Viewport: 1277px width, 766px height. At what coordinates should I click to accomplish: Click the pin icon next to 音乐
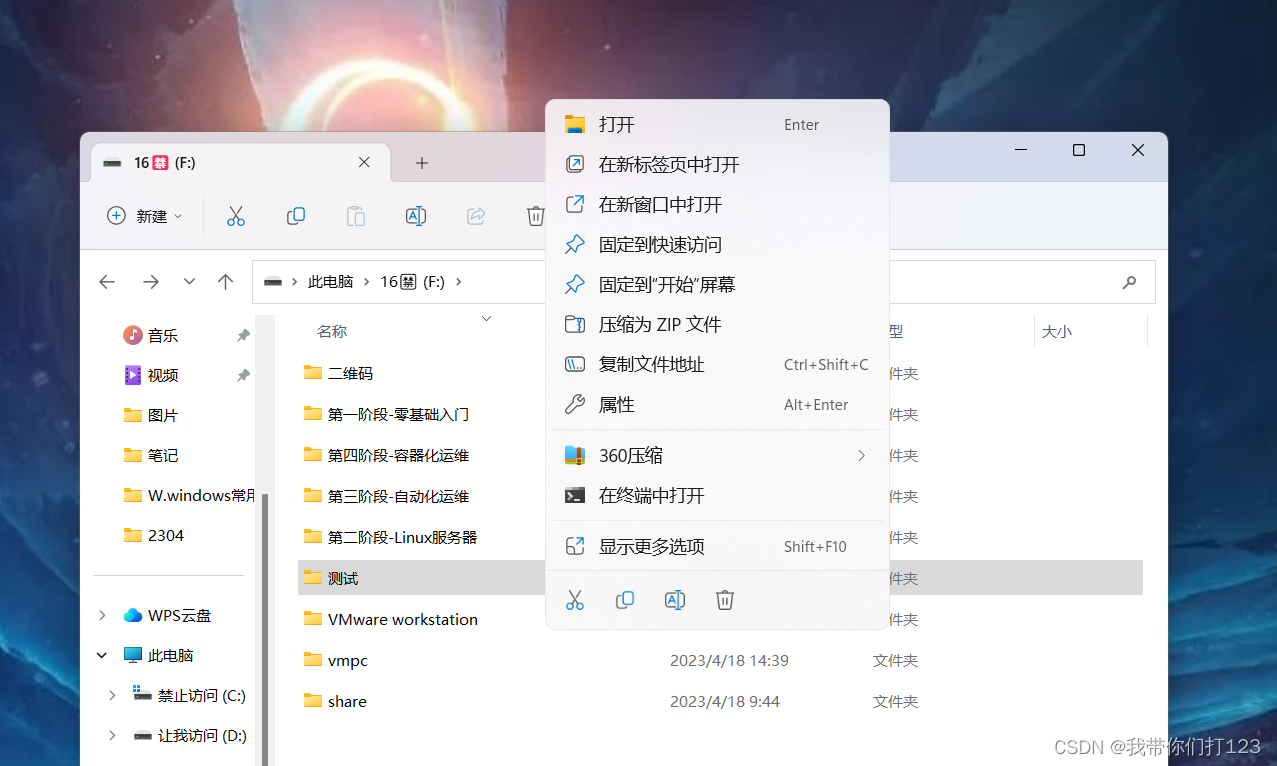click(243, 335)
